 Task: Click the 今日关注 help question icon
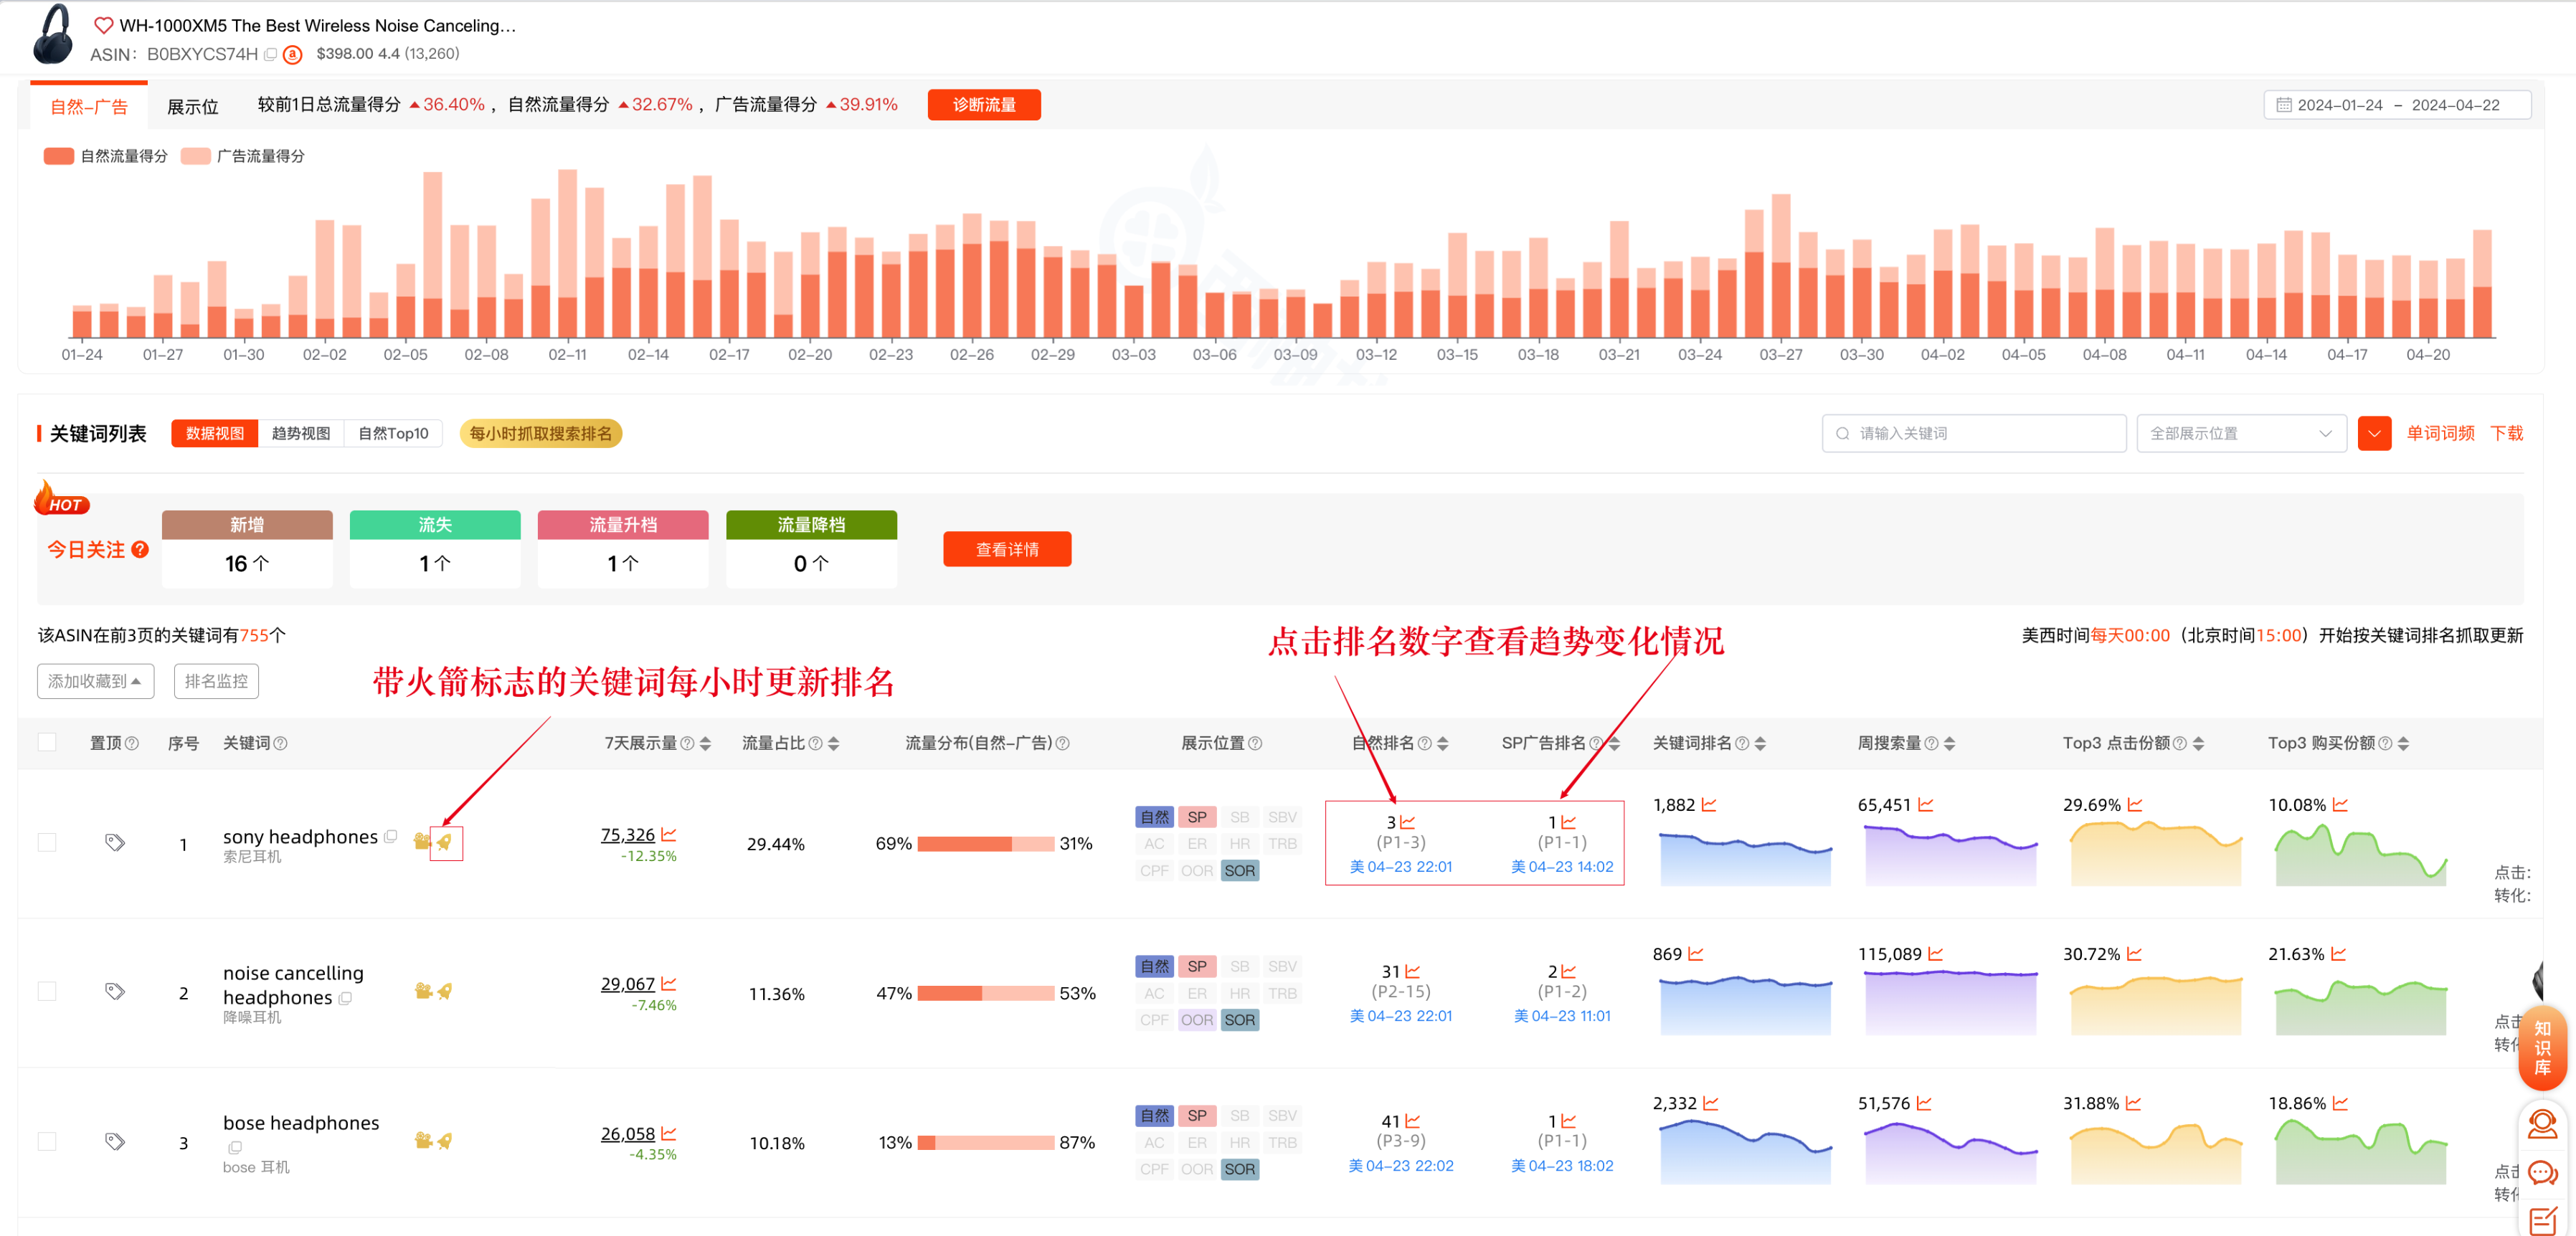click(140, 549)
